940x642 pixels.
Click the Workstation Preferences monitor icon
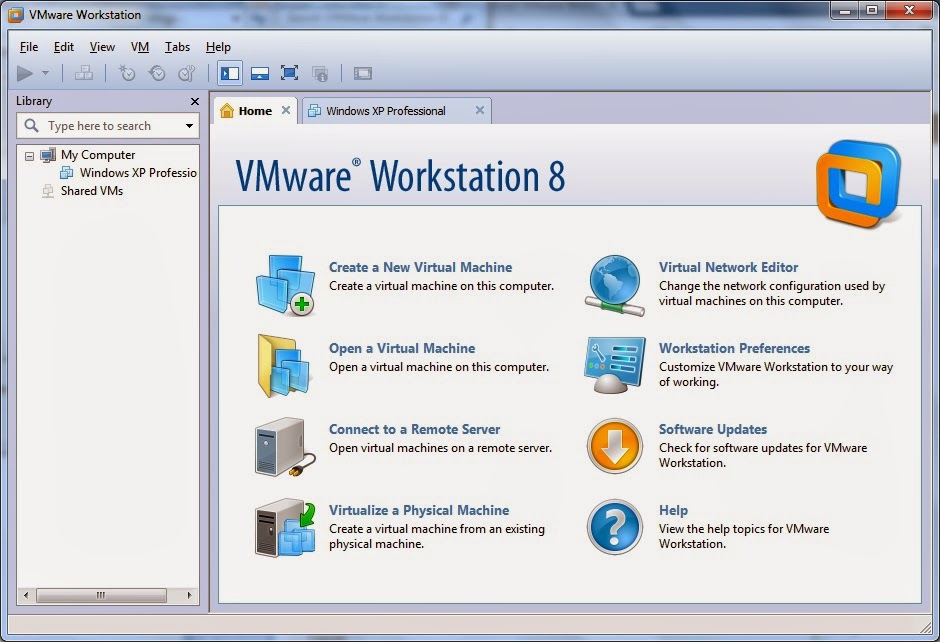(615, 365)
